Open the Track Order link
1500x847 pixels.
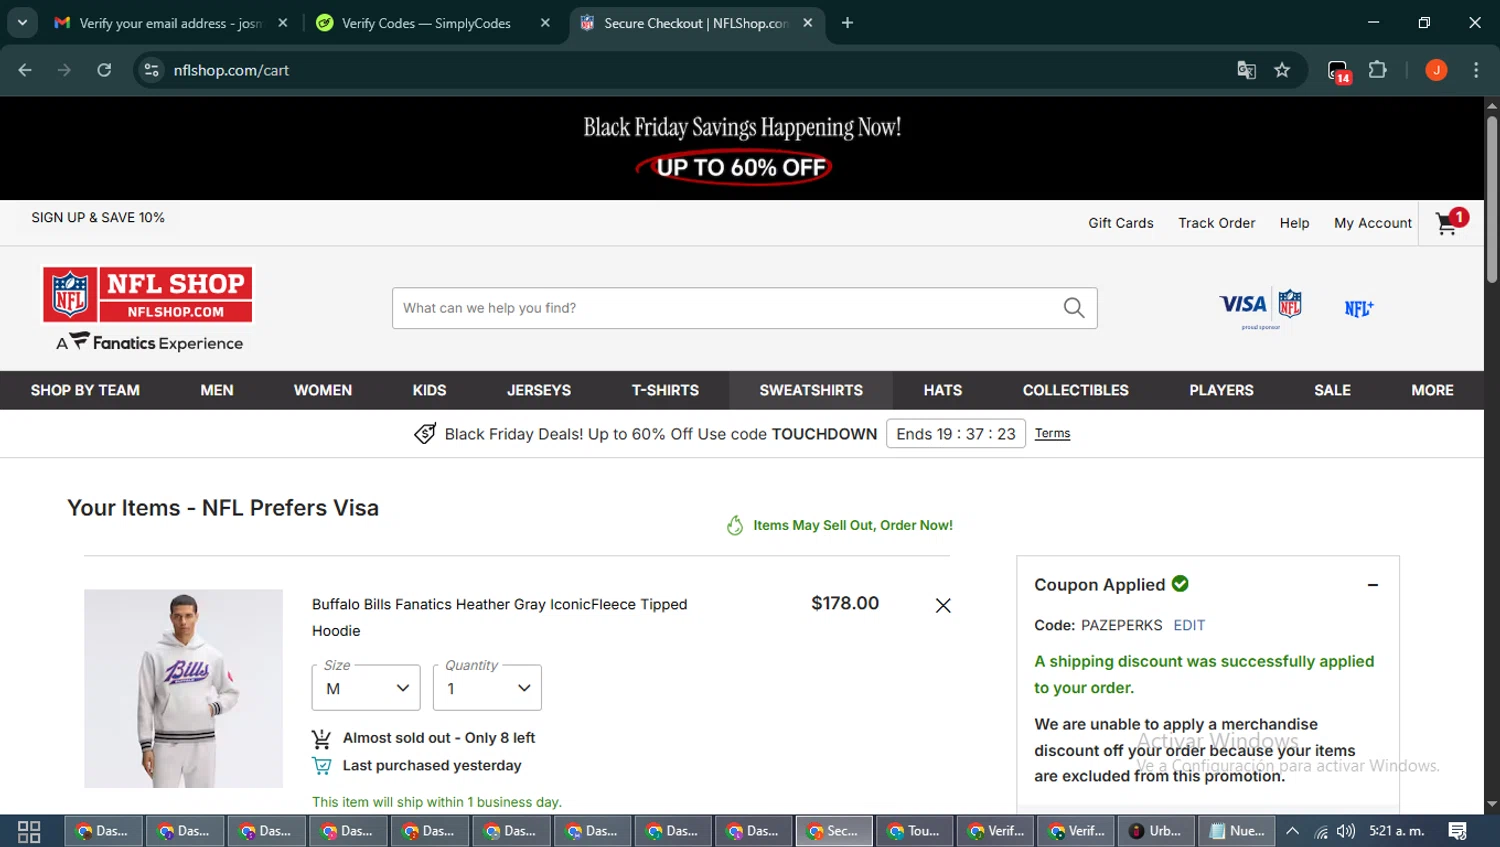(1217, 223)
